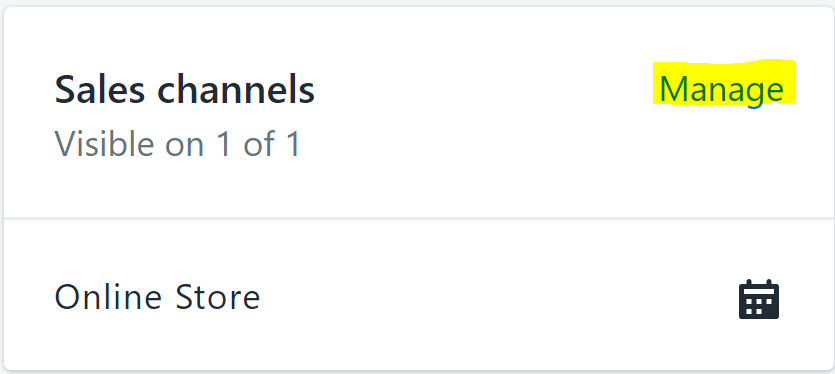The image size is (835, 374).
Task: Select the Manage link in Sales channels card
Action: [x=722, y=89]
